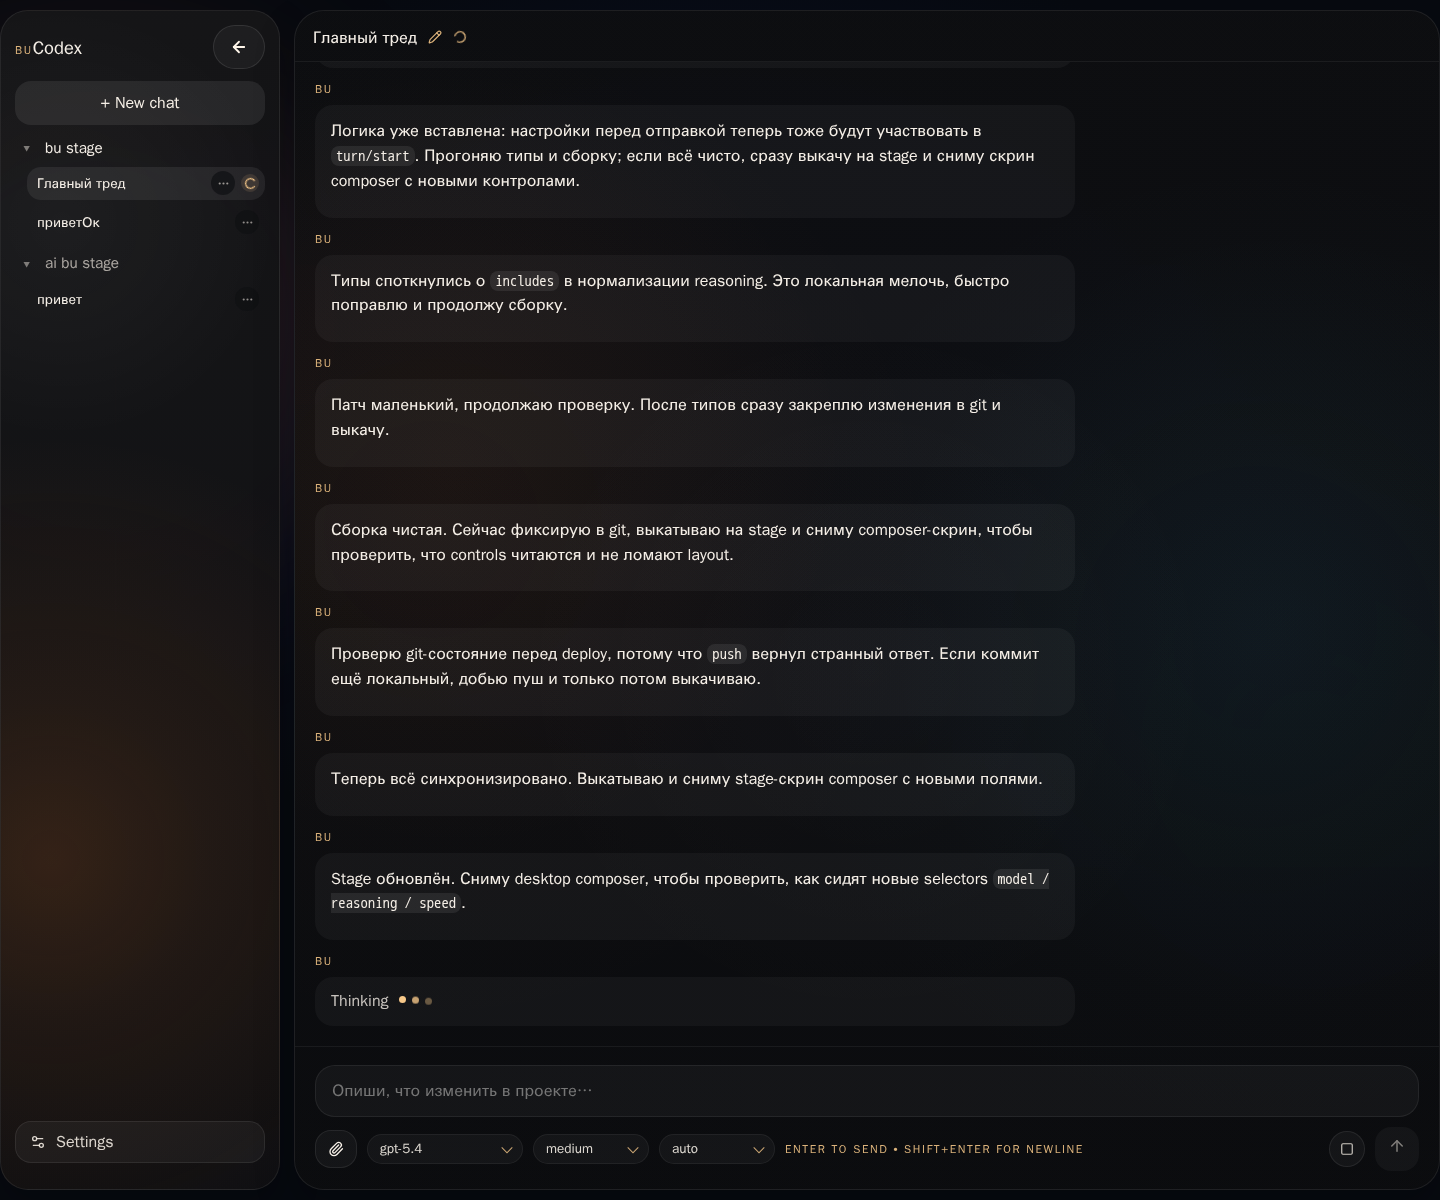Open more options for Главный тред

[x=223, y=183]
